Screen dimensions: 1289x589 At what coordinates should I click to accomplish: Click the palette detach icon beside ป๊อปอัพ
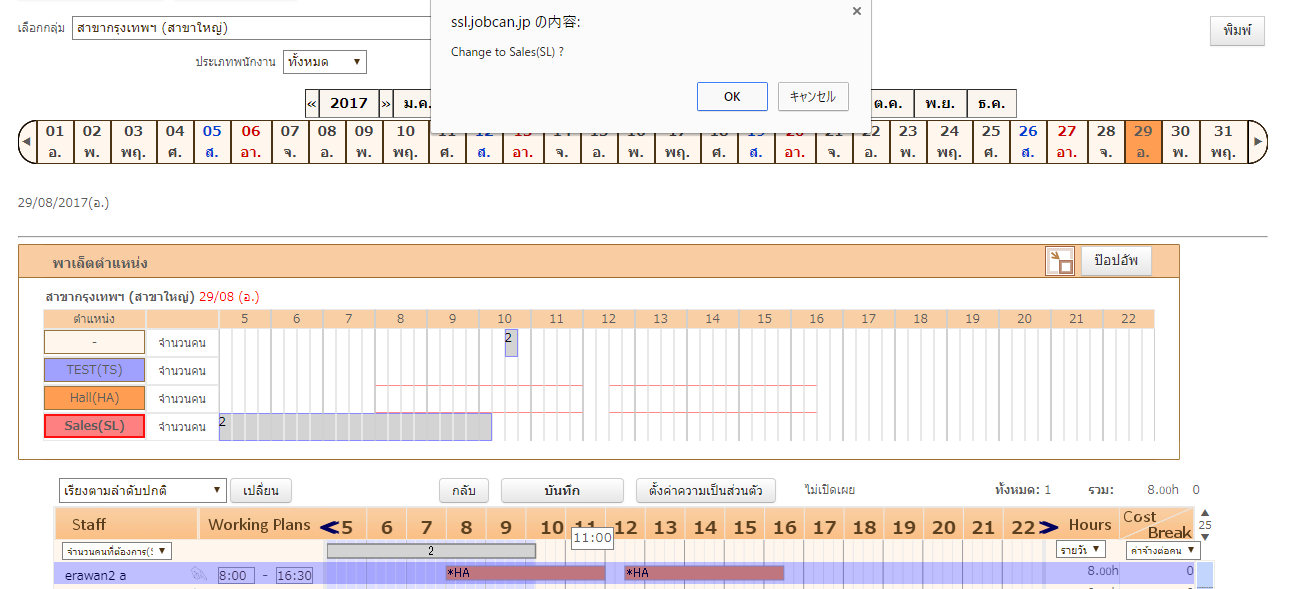1059,262
